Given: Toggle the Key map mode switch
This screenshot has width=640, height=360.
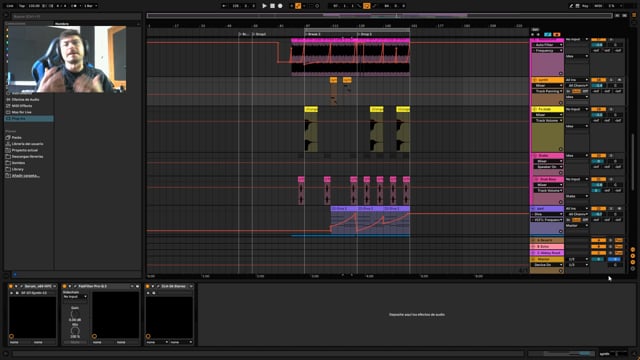Looking at the screenshot, I should pyautogui.click(x=585, y=6).
